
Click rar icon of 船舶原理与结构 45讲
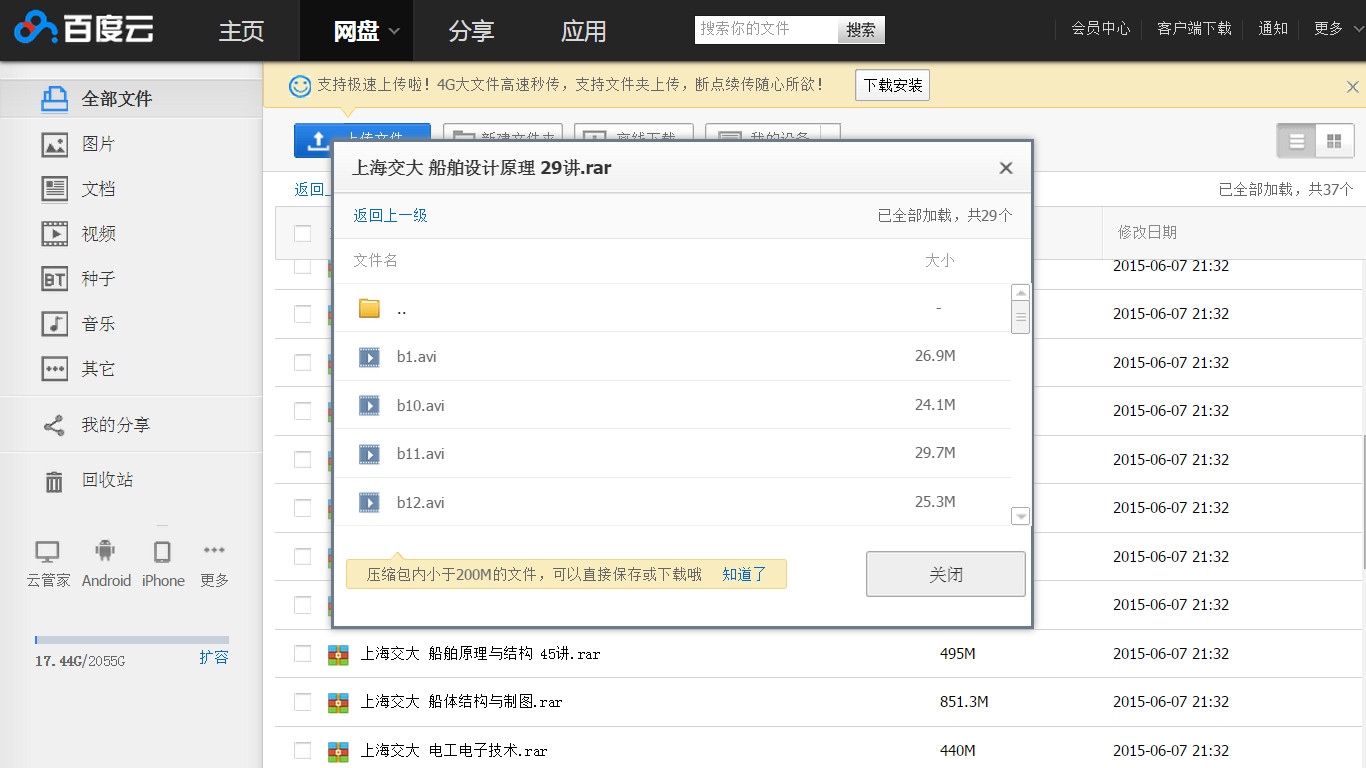click(x=339, y=654)
